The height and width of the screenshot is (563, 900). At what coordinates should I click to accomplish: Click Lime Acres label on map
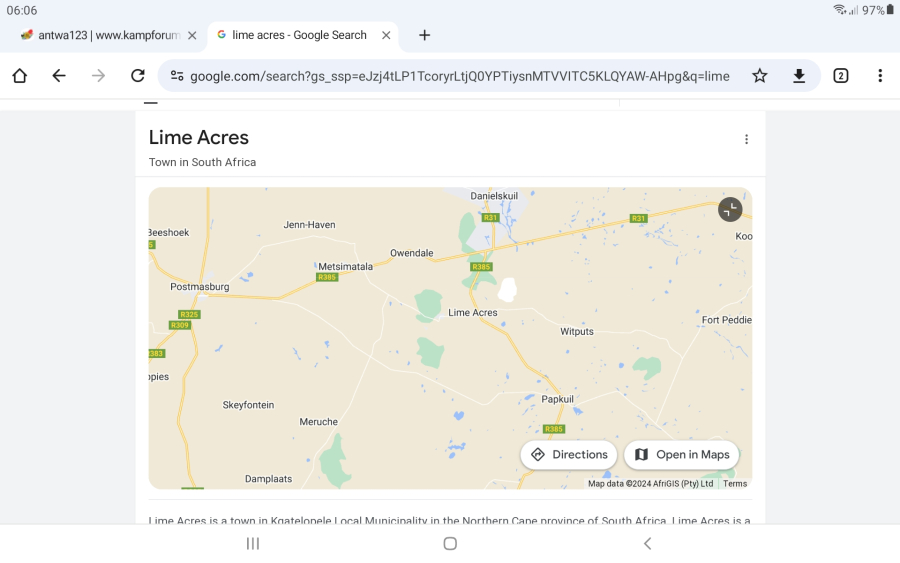pos(473,313)
